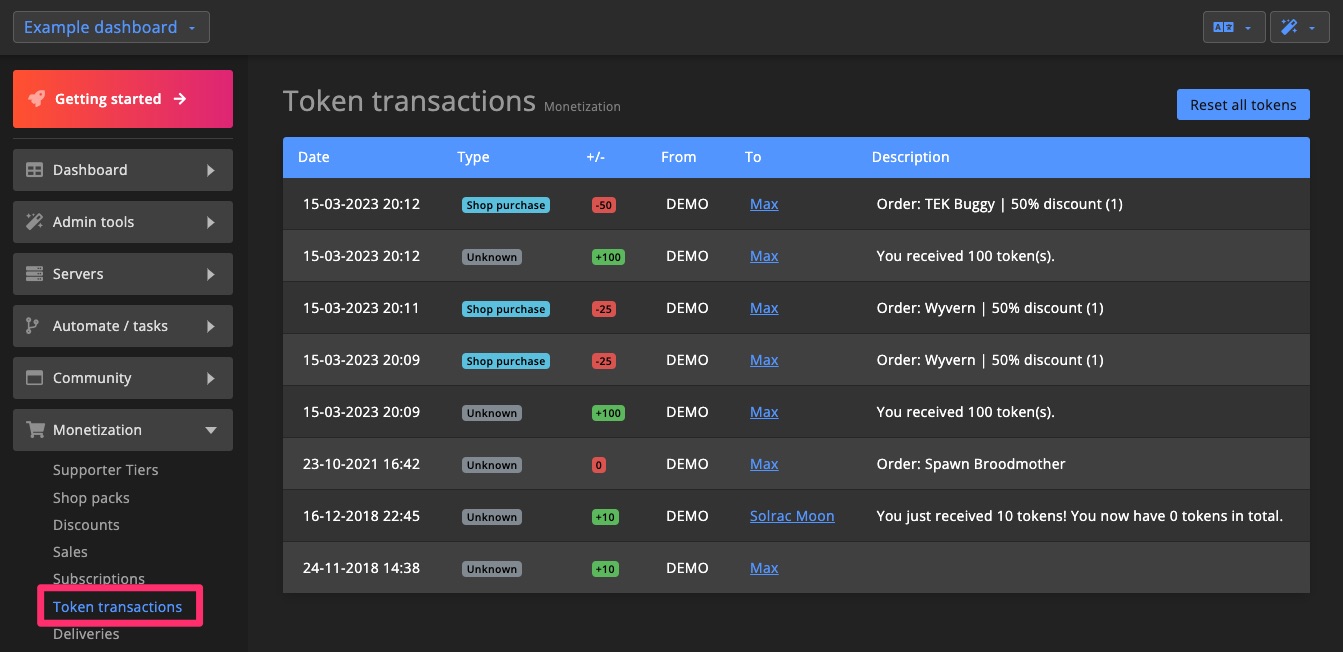
Task: Click the Shop purchase badge on the TEK Buggy row
Action: tap(506, 204)
